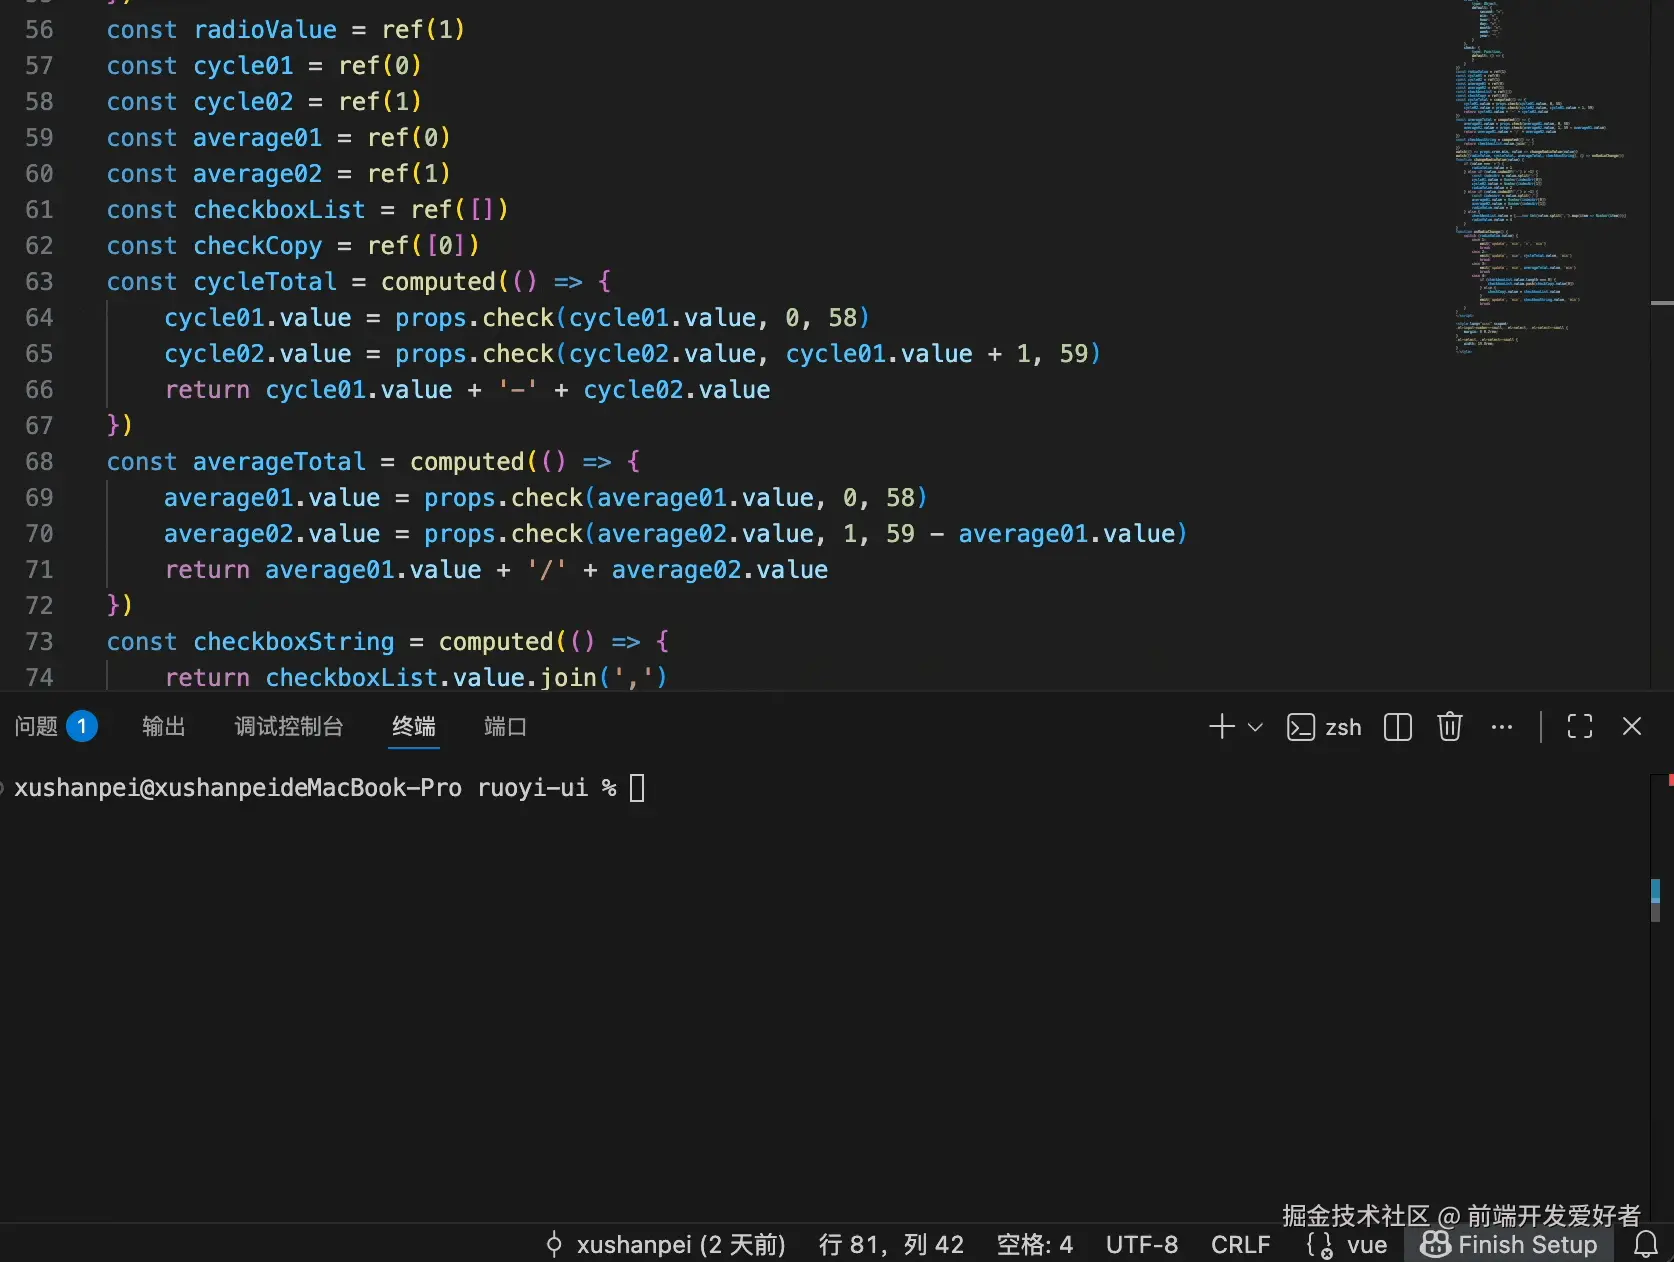This screenshot has height=1262, width=1674.
Task: Click the zsh terminal shell icon
Action: point(1300,727)
